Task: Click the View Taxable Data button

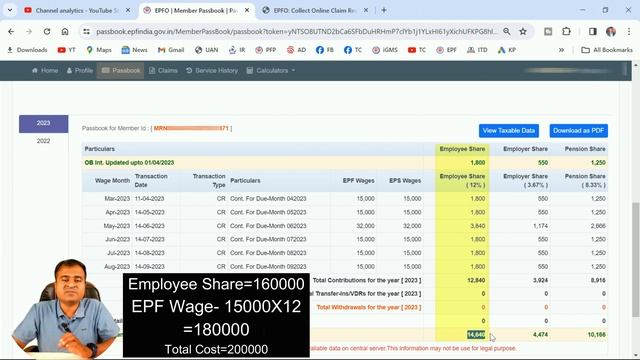Action: coord(509,131)
